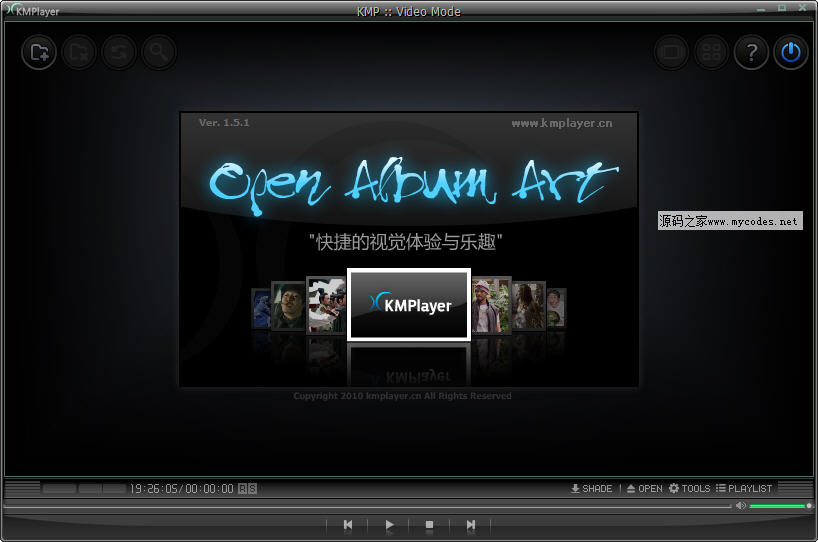Click the Ver. 1.5.1 text
This screenshot has height=542, width=818.
coord(224,123)
